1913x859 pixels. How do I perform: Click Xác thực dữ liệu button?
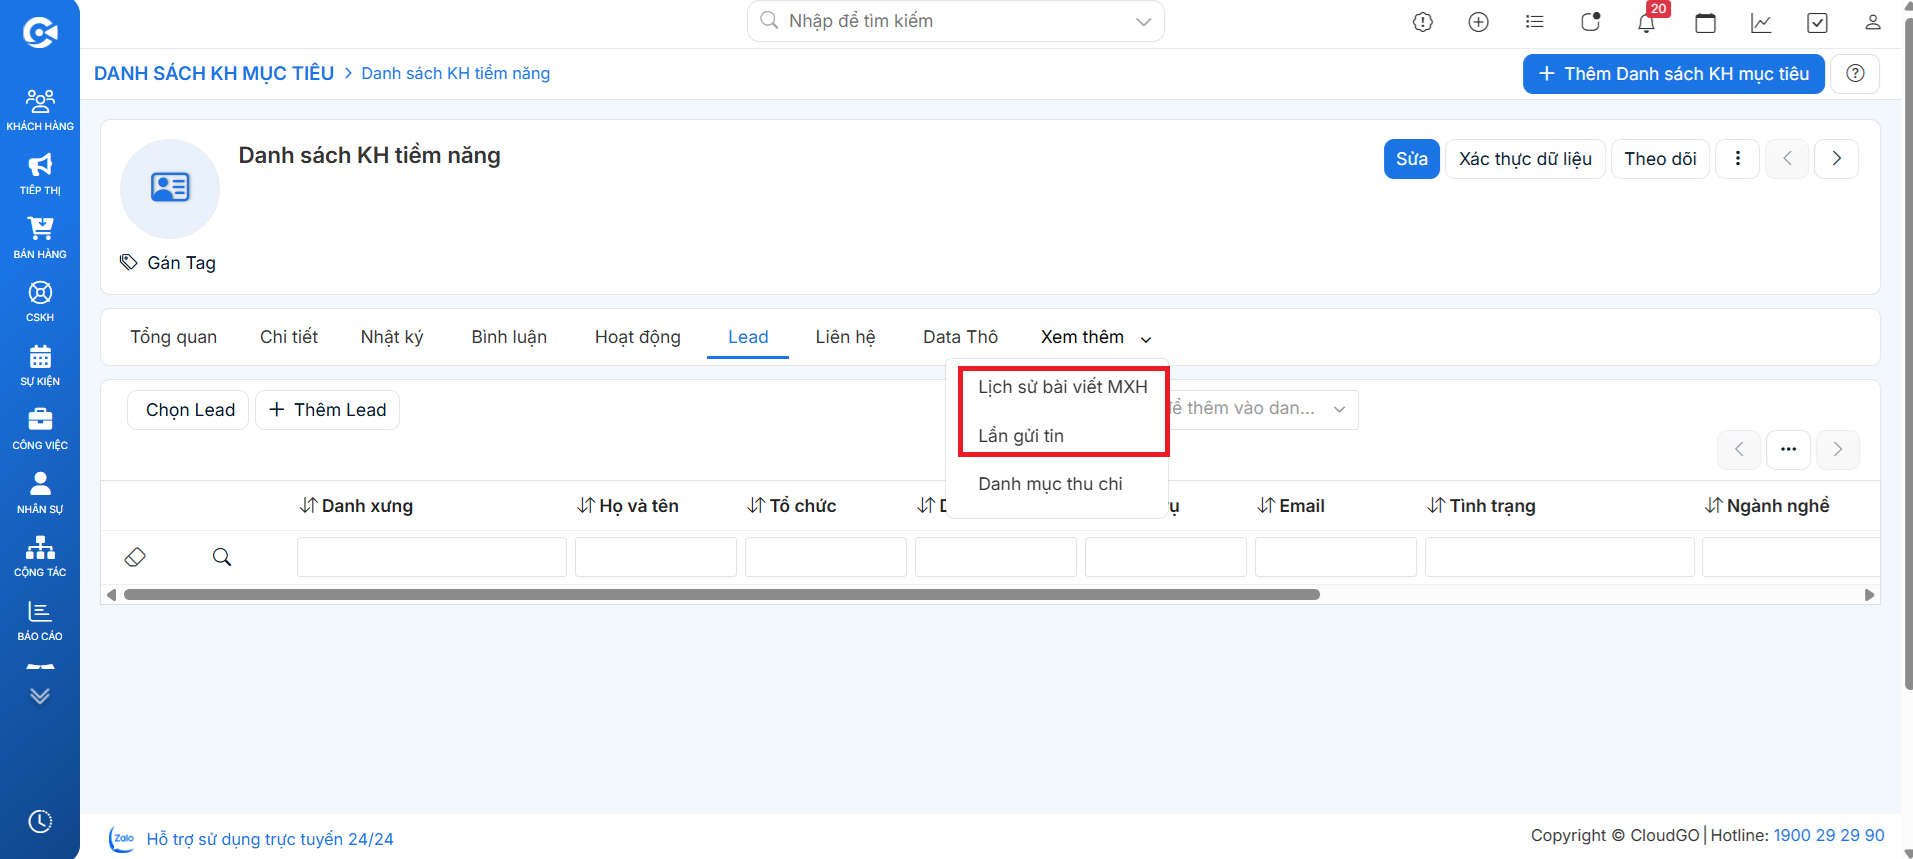tap(1525, 159)
